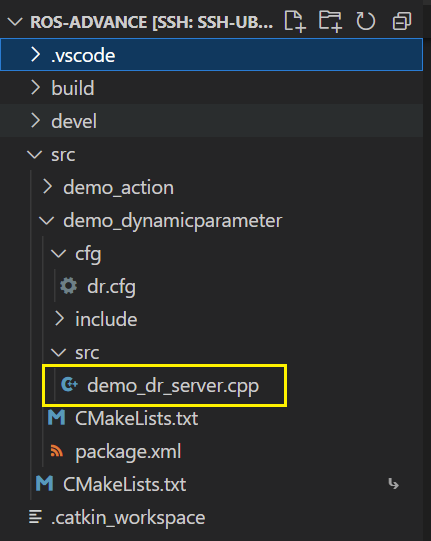
Task: Collapse the ROS-ADVANCE workspace section
Action: click(15, 22)
